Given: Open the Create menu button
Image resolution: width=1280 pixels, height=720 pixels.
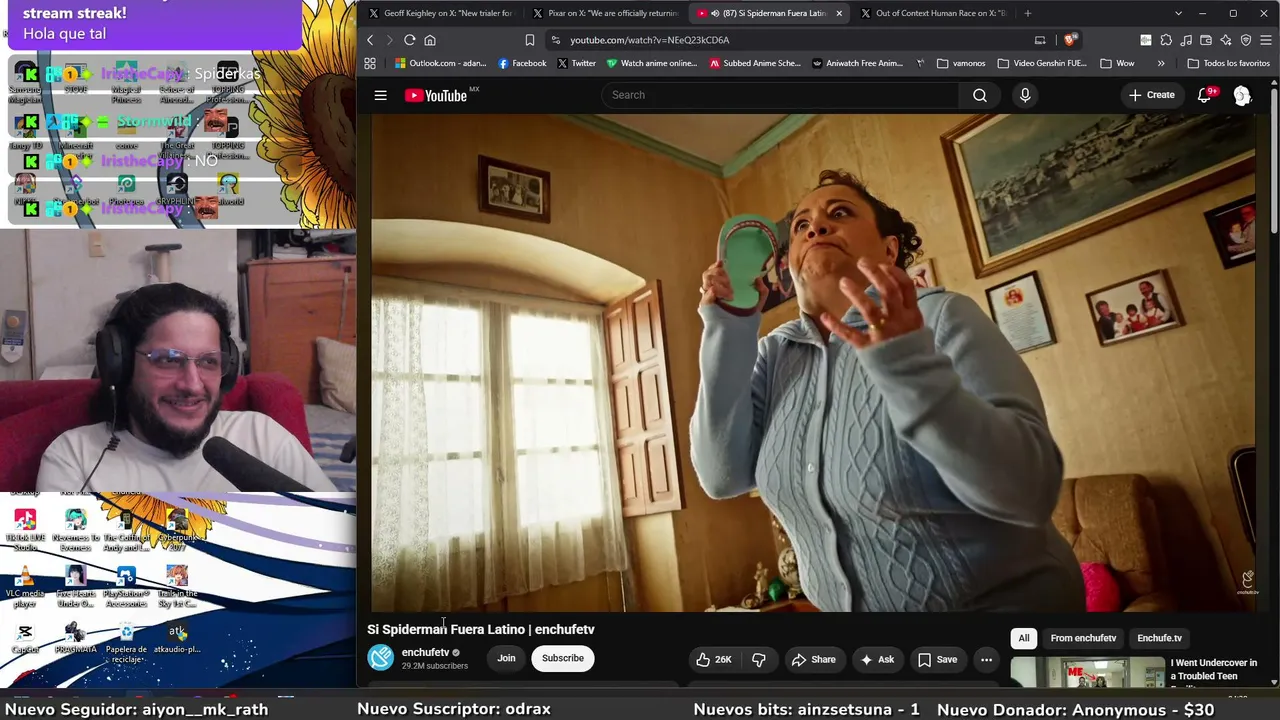Looking at the screenshot, I should (x=1151, y=95).
